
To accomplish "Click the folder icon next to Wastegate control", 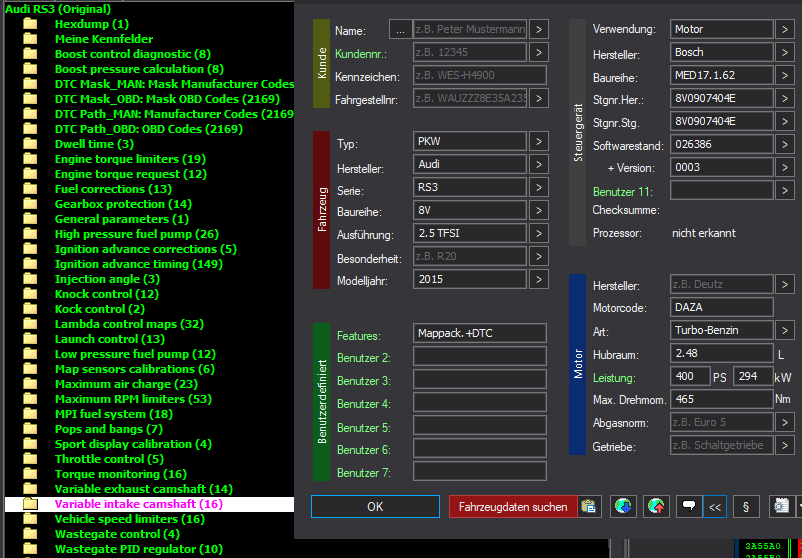I will [x=31, y=534].
